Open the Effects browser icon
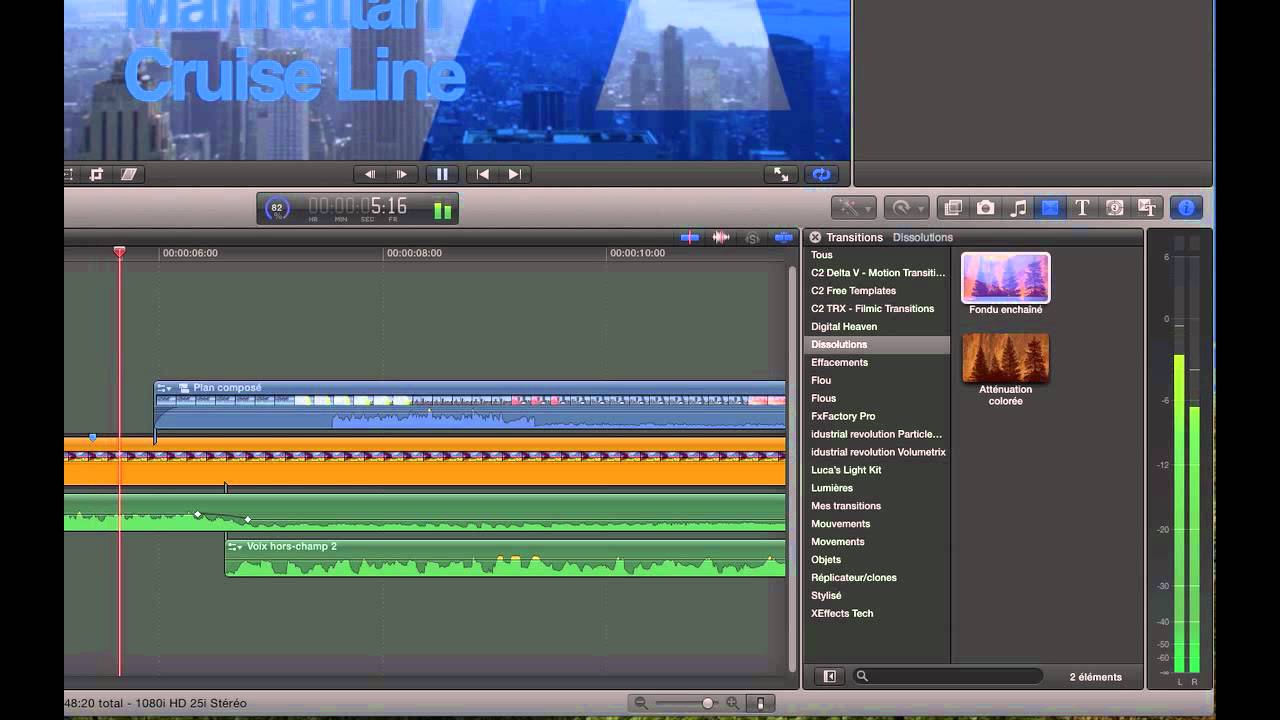Image resolution: width=1280 pixels, height=720 pixels. click(x=953, y=208)
